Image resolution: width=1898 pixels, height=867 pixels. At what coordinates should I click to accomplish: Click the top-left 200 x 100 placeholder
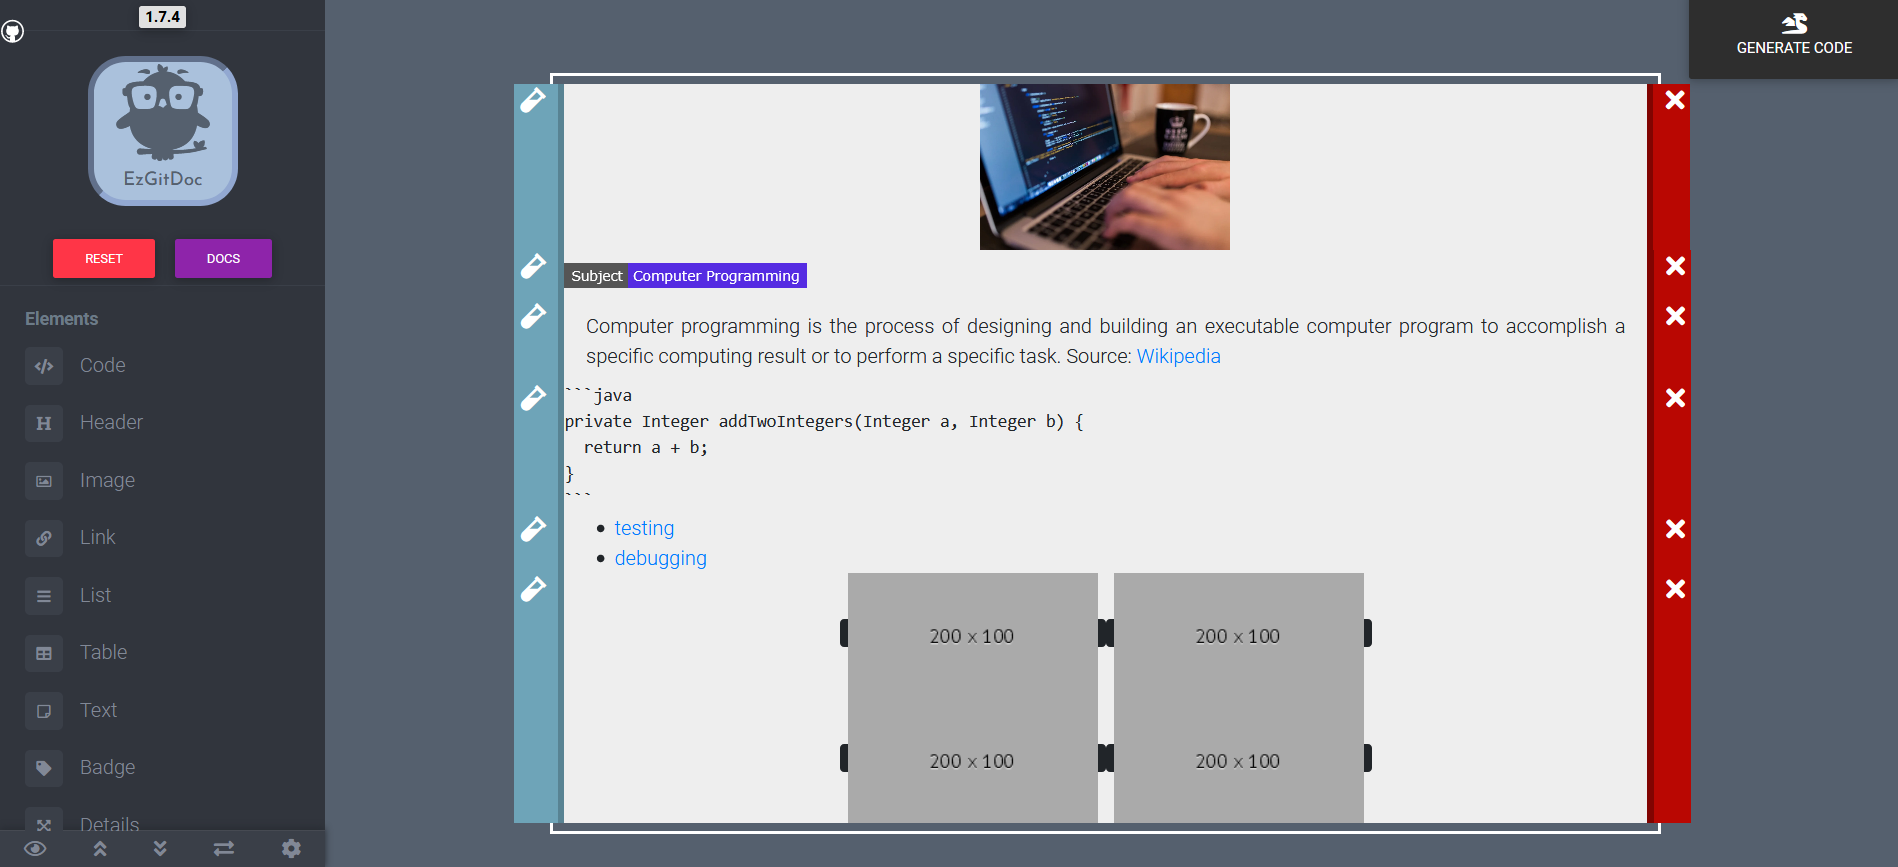(972, 636)
